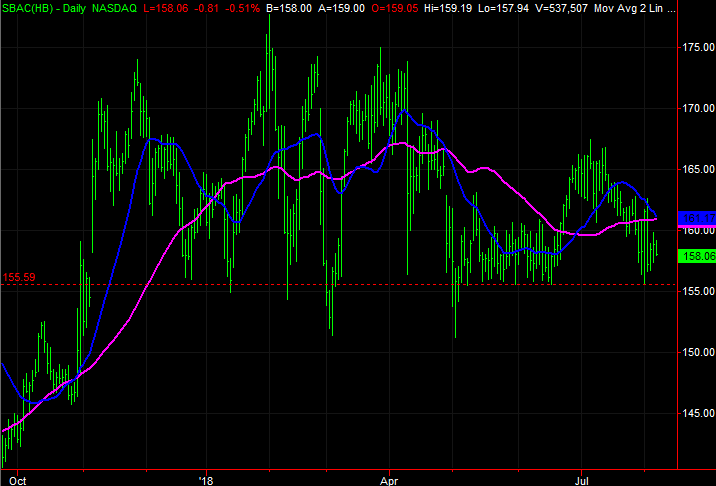Click the percent change -0.51%
The height and width of the screenshot is (486, 716).
(245, 8)
